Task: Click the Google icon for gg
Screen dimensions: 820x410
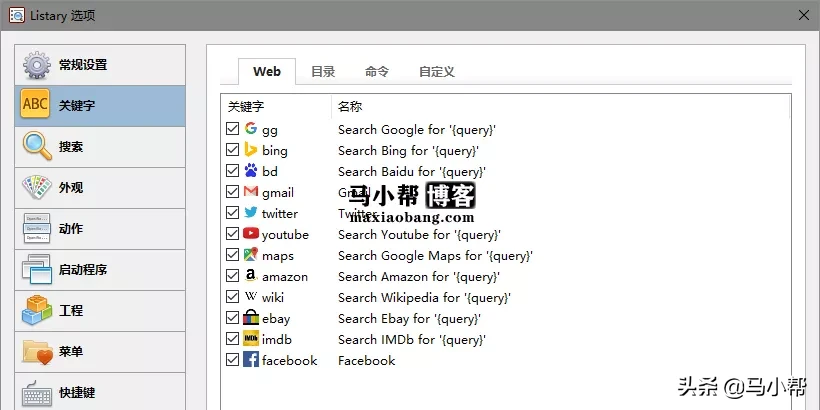Action: pyautogui.click(x=251, y=129)
